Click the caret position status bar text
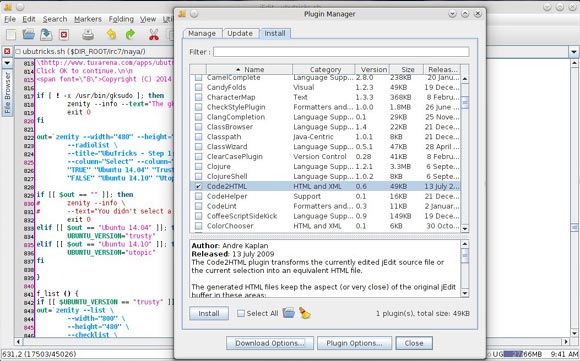 39,354
